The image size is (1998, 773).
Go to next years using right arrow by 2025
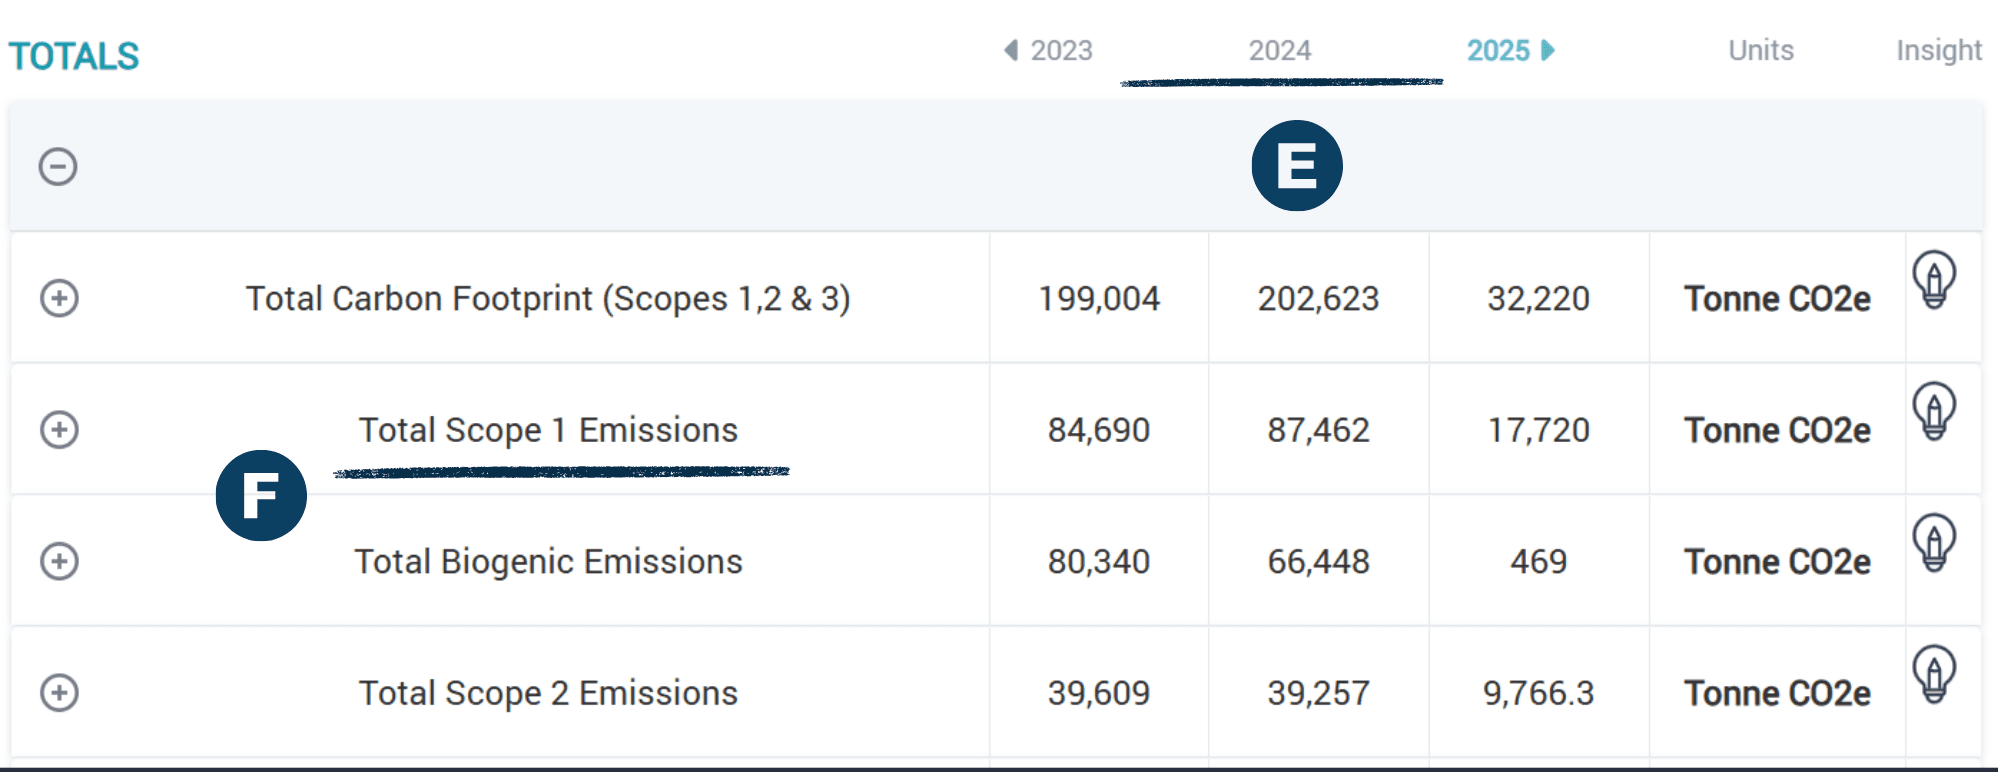[x=1548, y=50]
